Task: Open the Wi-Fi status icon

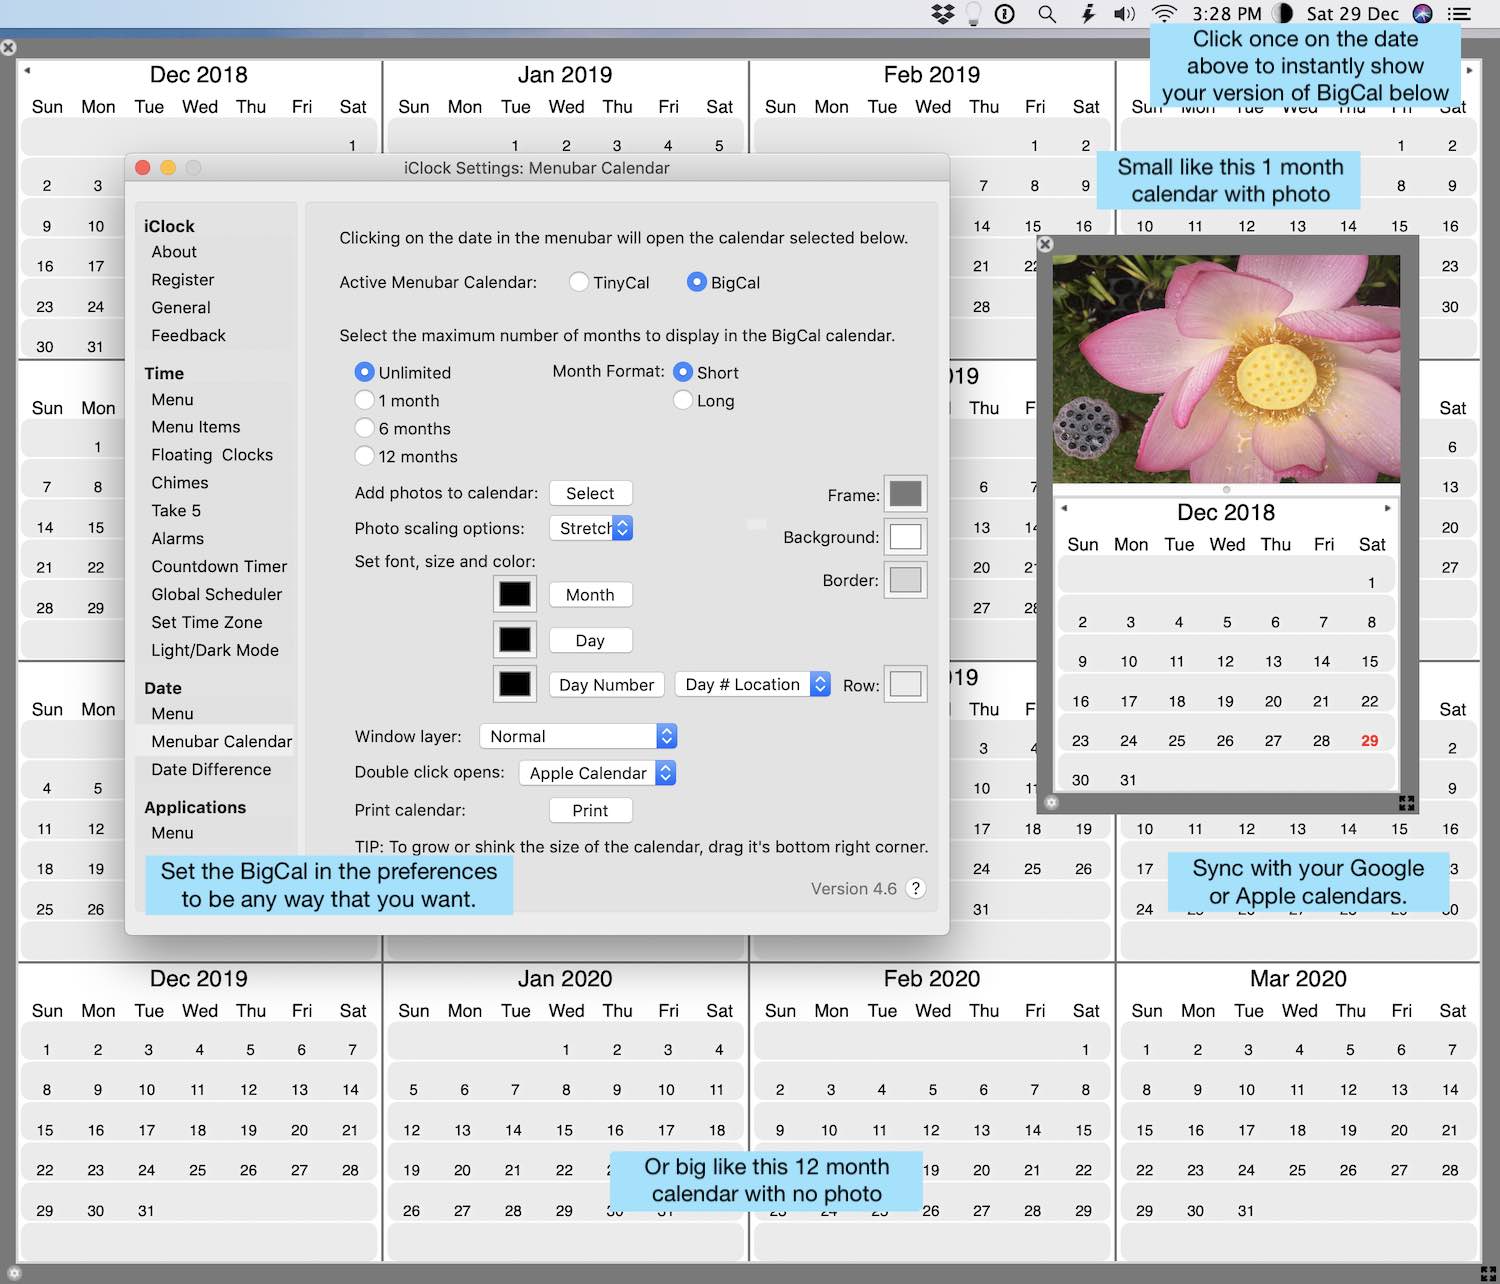Action: [1164, 14]
